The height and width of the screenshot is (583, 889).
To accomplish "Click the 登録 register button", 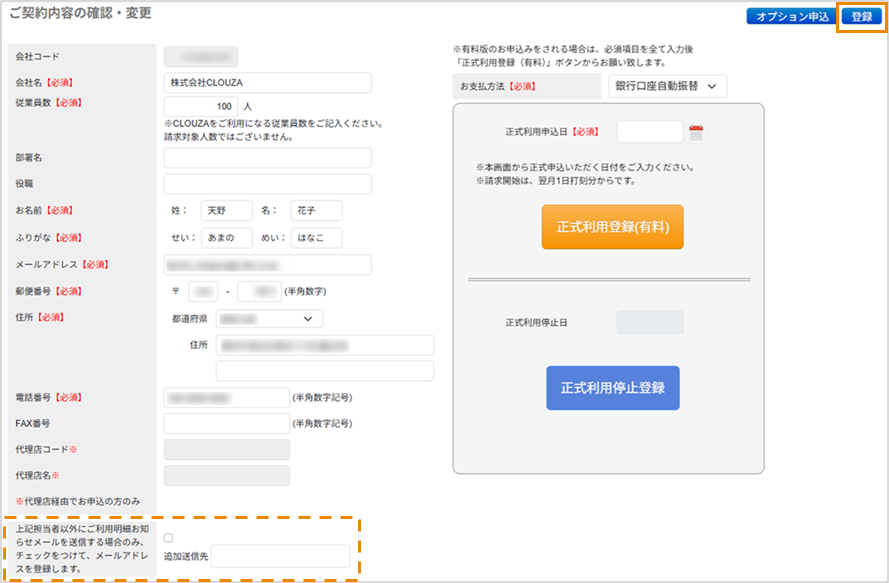I will [x=861, y=17].
